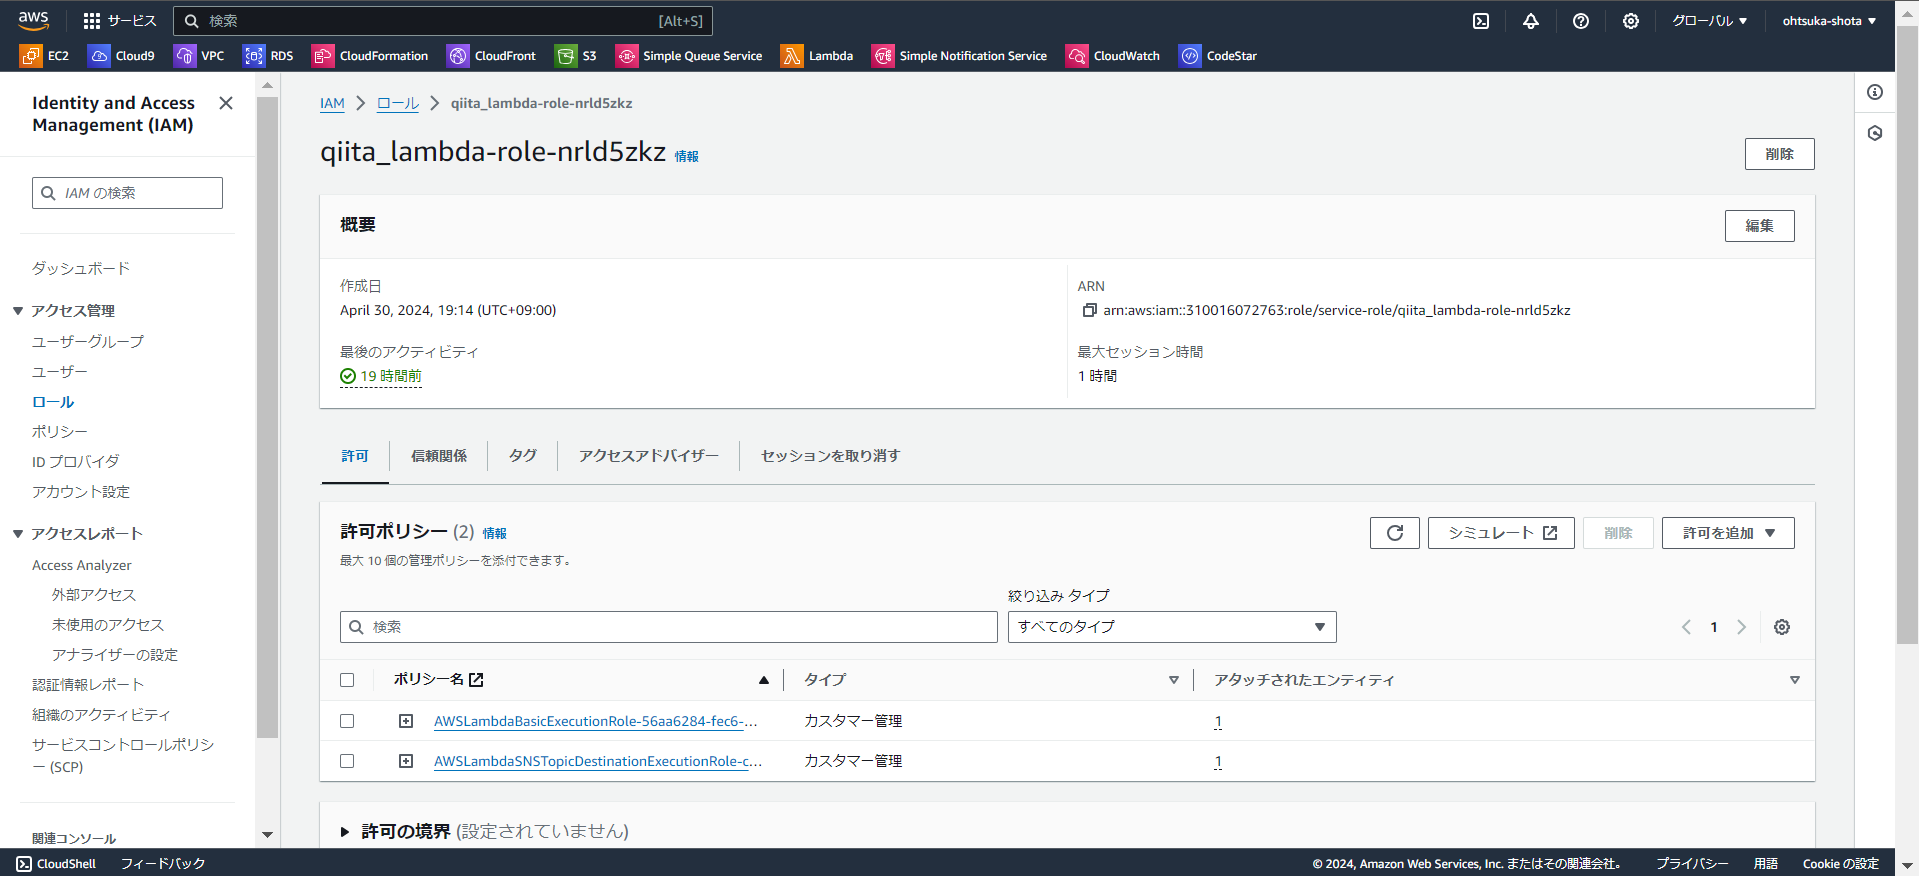The width and height of the screenshot is (1919, 876).
Task: Copy the role ARN with copy icon
Action: point(1089,310)
